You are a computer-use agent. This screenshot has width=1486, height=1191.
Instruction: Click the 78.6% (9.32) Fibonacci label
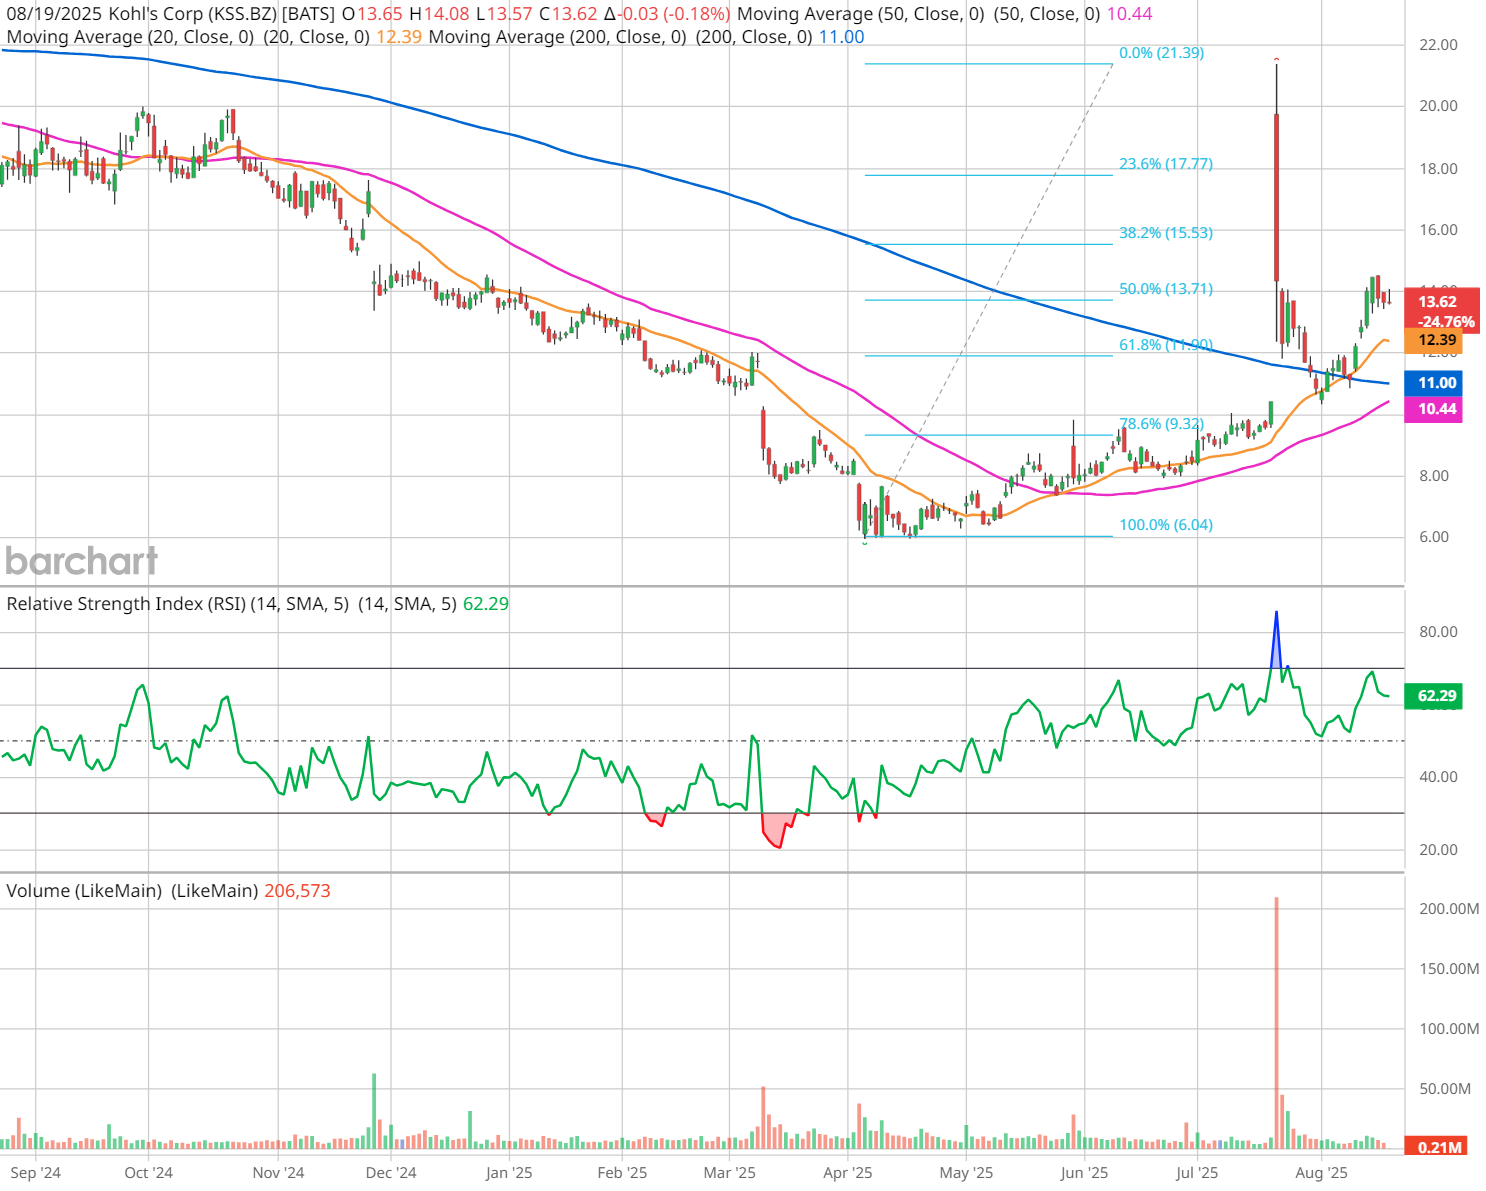point(1161,424)
